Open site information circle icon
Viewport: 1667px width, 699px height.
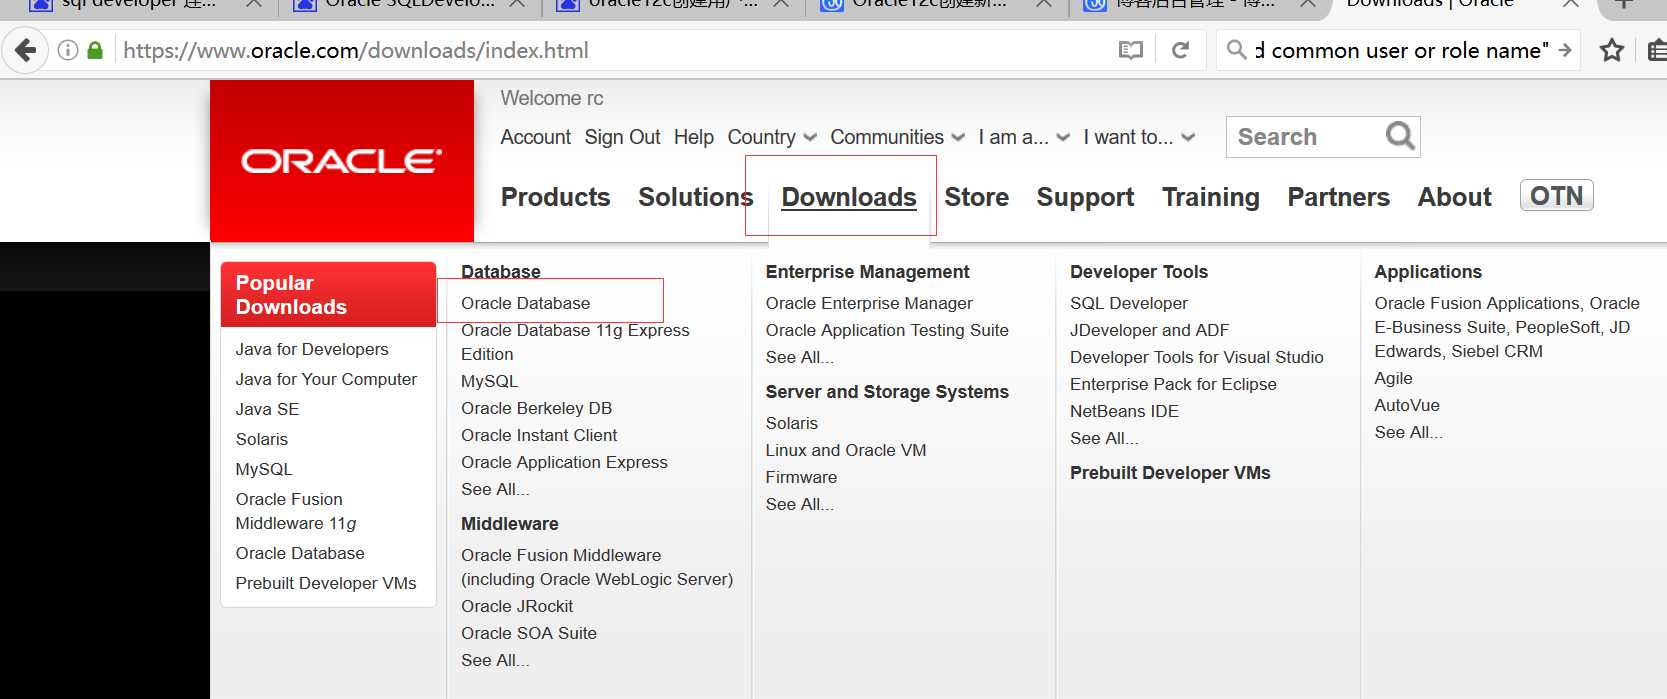tap(67, 50)
